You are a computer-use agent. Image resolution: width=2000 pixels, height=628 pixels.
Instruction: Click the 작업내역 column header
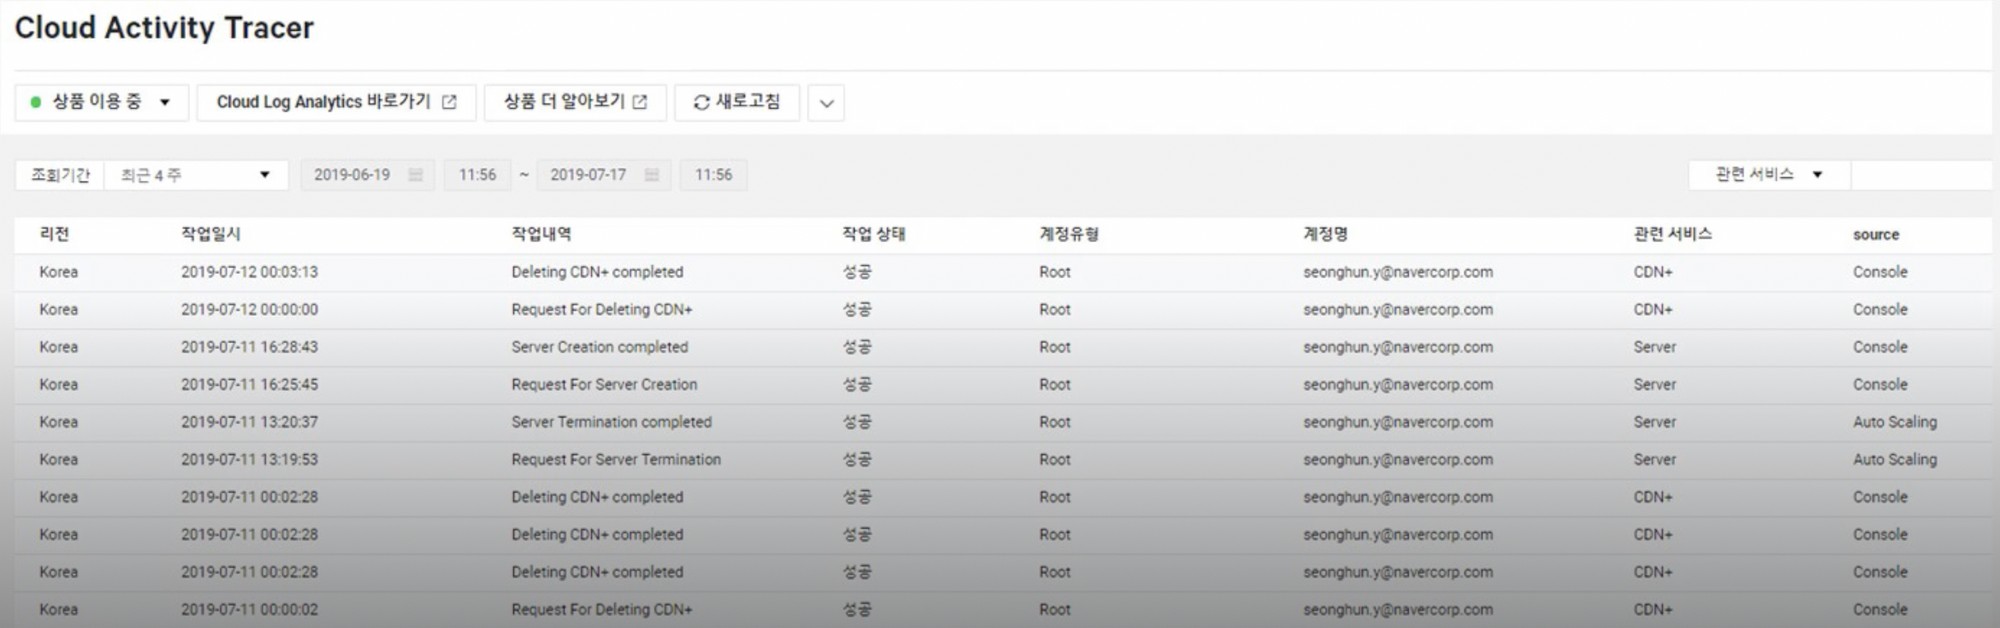(541, 234)
